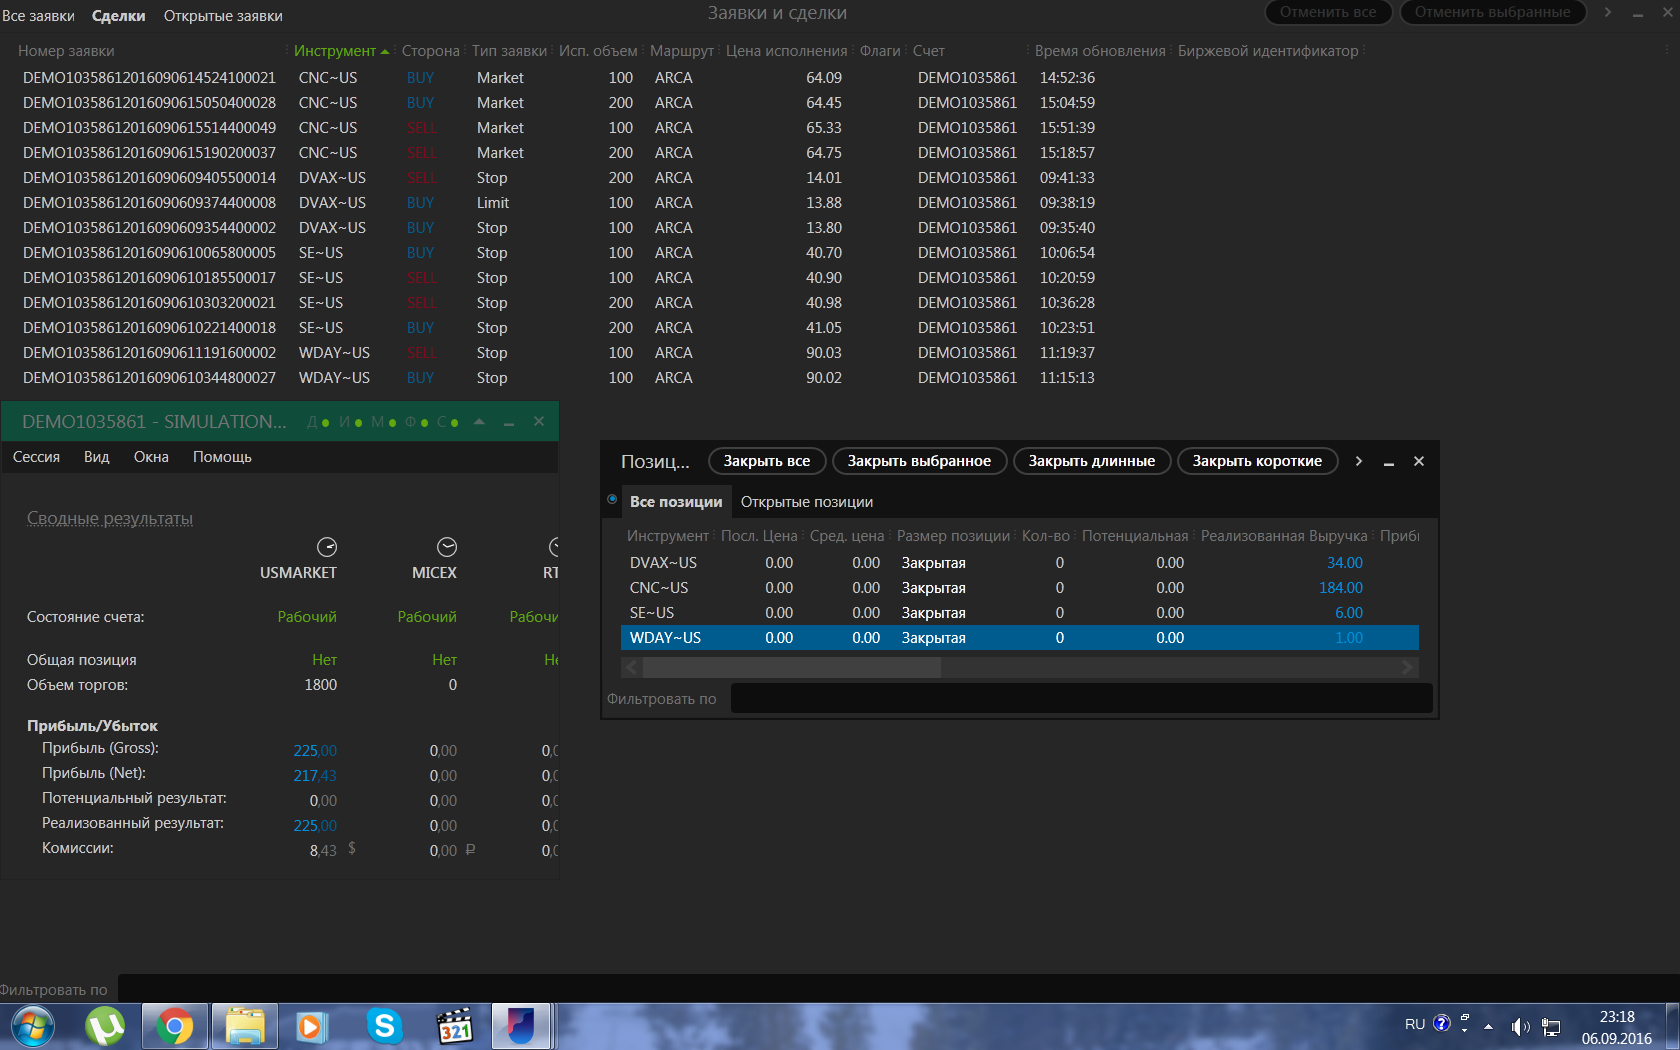Image resolution: width=1680 pixels, height=1050 pixels.
Task: Switch RU keyboard language indicator
Action: (x=1414, y=1024)
